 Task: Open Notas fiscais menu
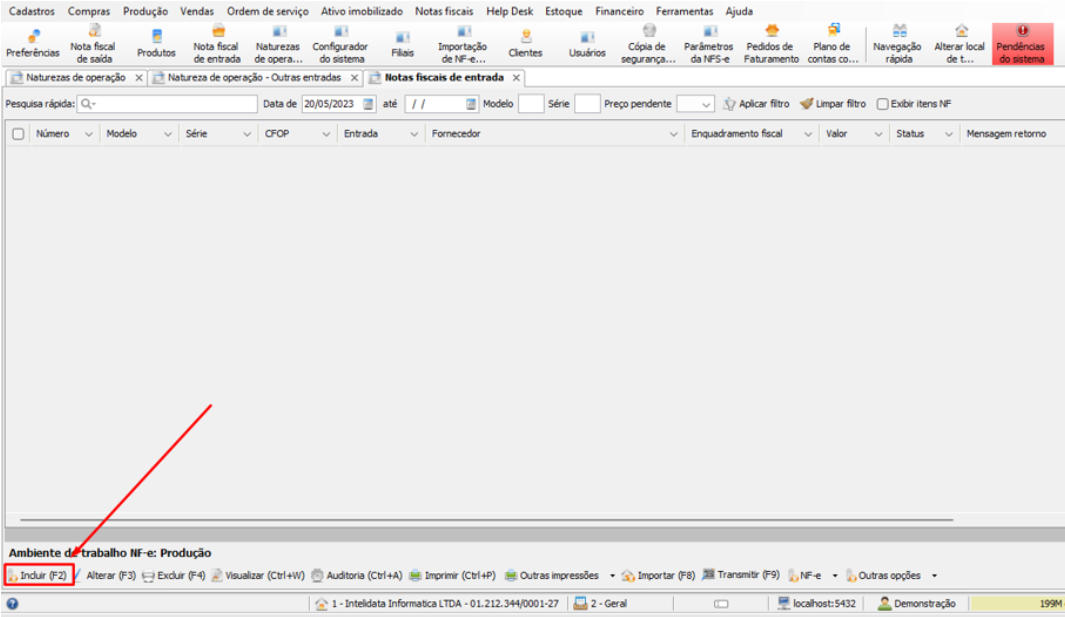coord(444,12)
